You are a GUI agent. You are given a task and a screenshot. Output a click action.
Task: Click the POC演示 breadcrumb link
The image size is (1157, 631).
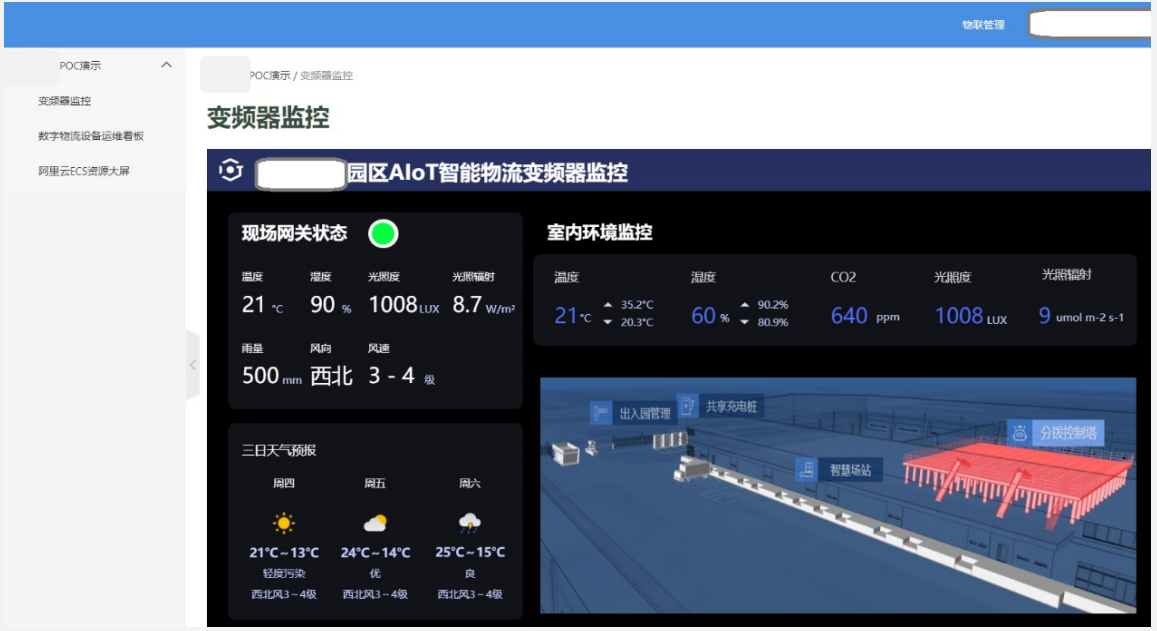(269, 76)
